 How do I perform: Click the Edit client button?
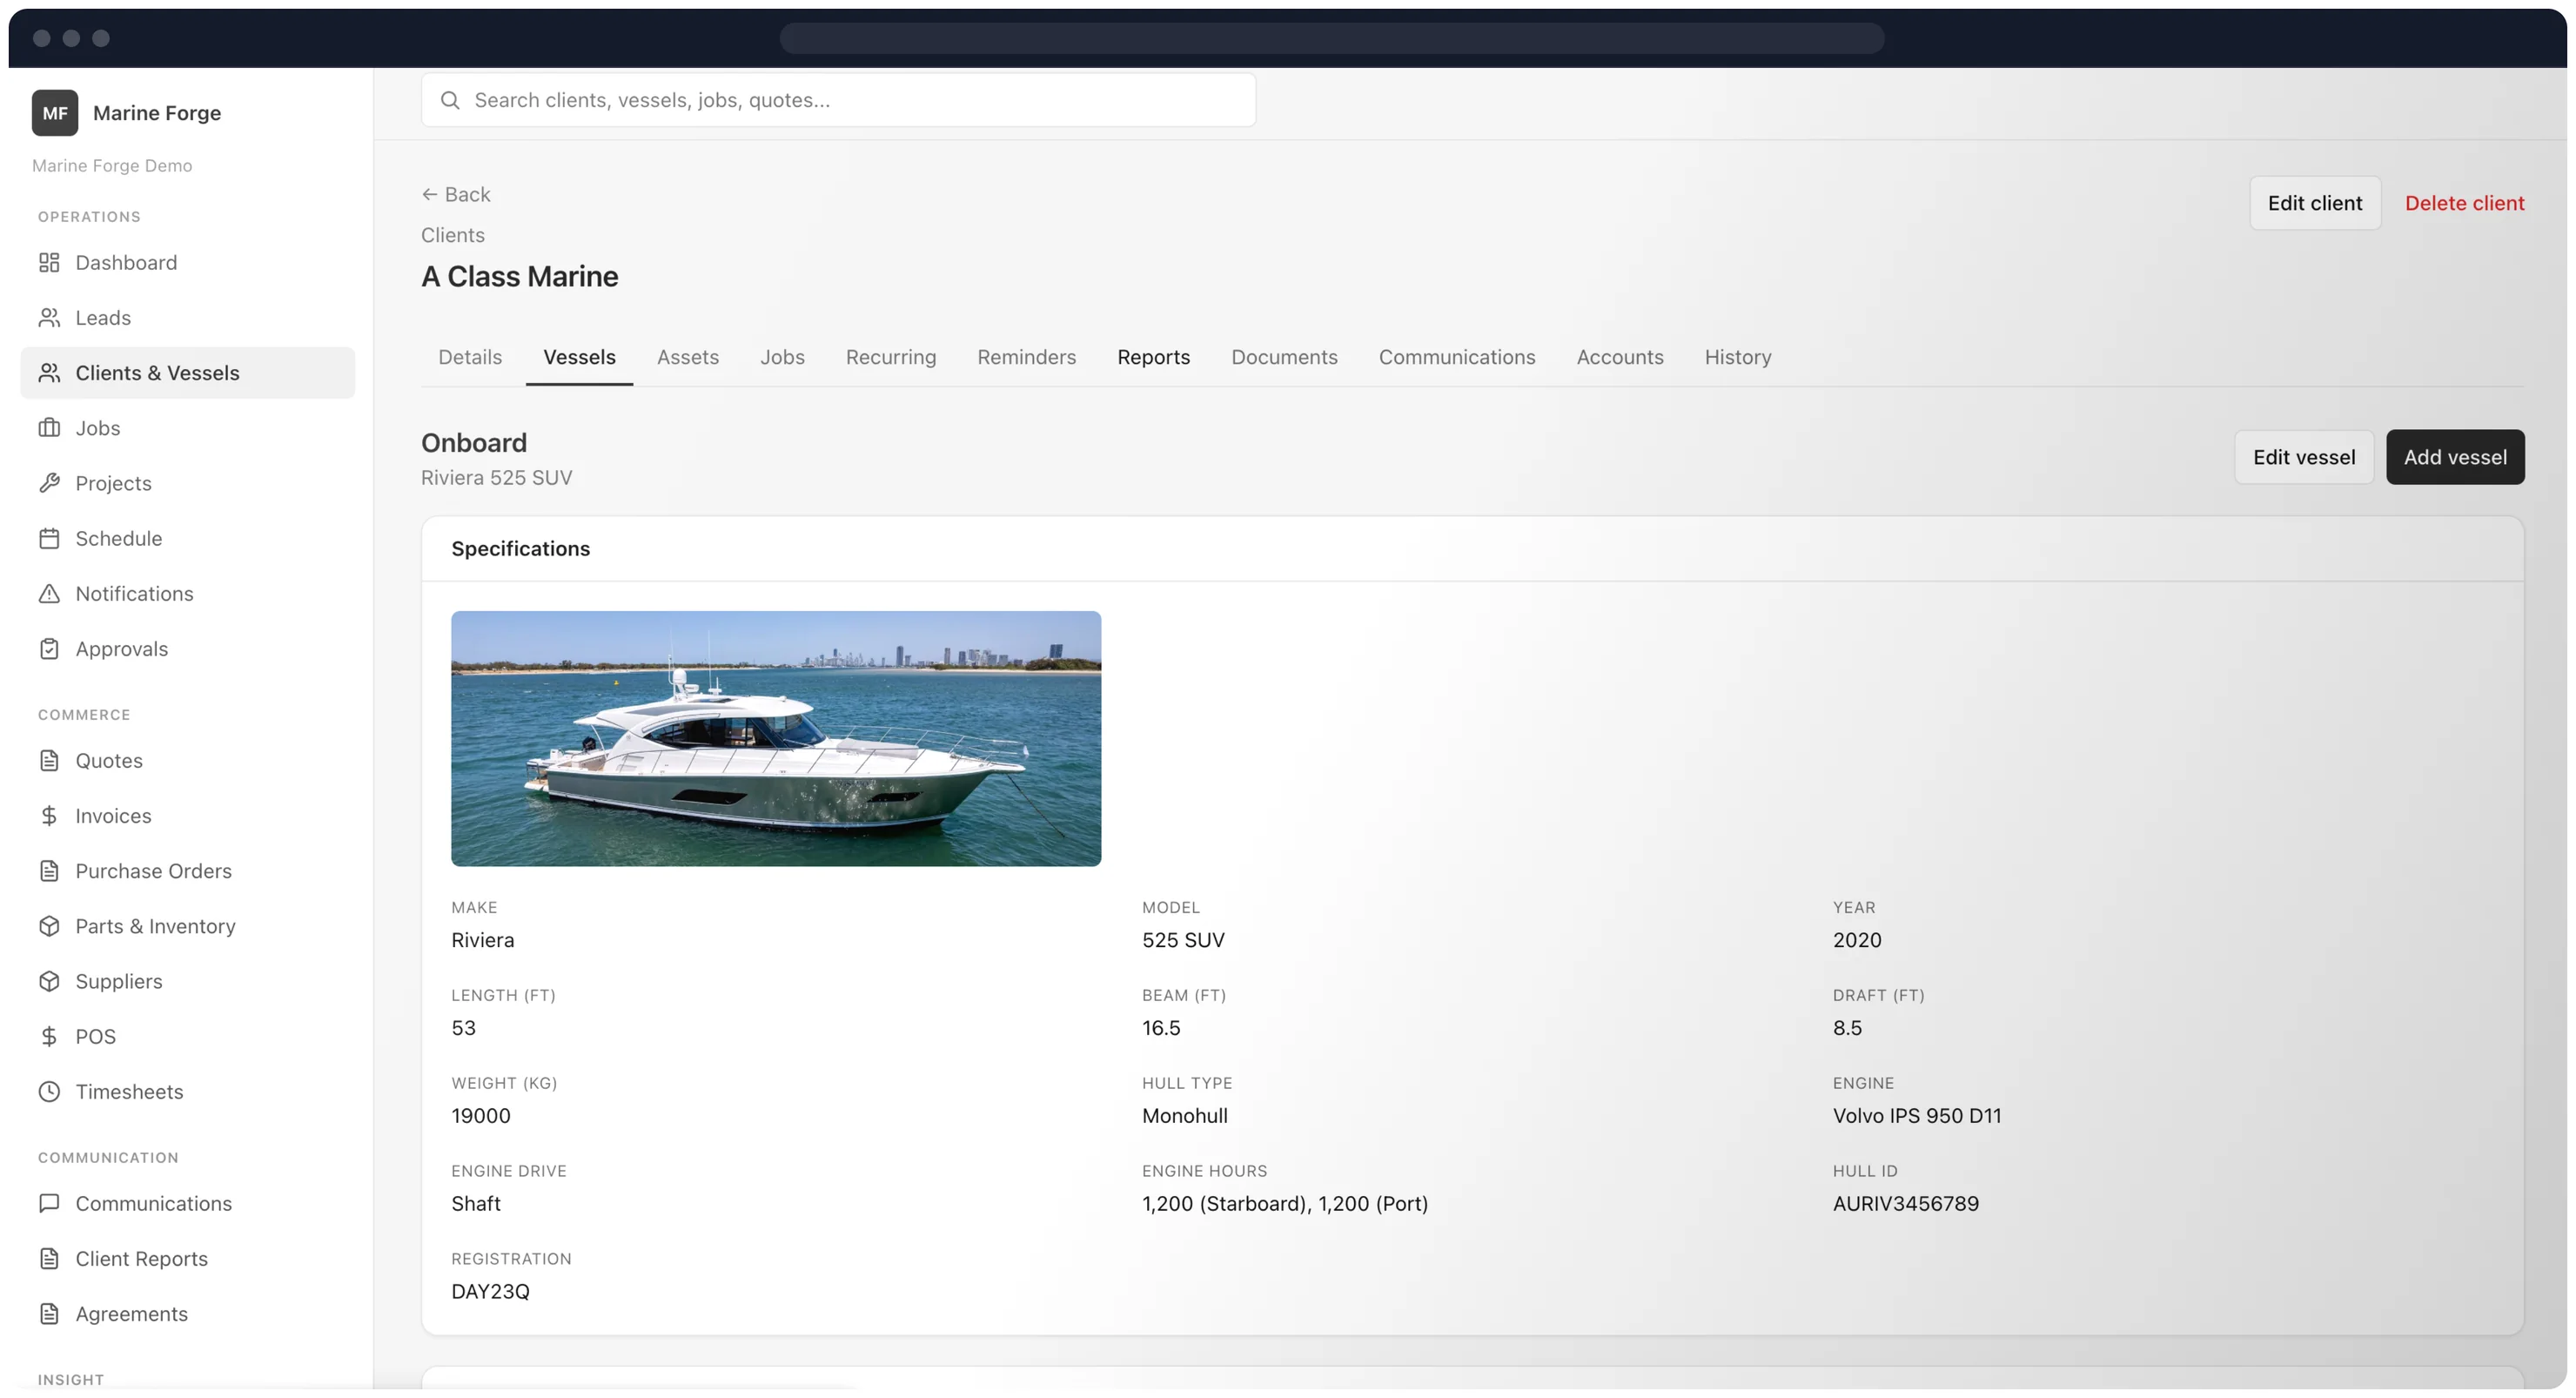click(x=2314, y=203)
